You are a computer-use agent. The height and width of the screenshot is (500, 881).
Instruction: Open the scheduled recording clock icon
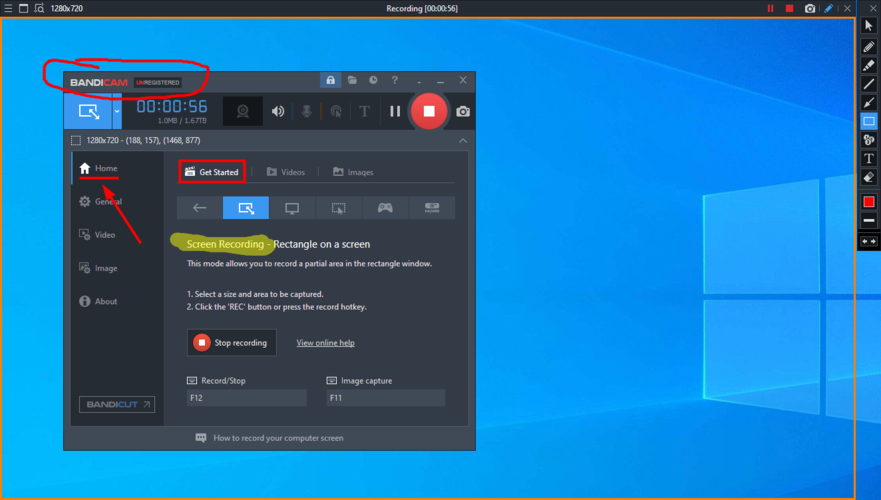373,80
